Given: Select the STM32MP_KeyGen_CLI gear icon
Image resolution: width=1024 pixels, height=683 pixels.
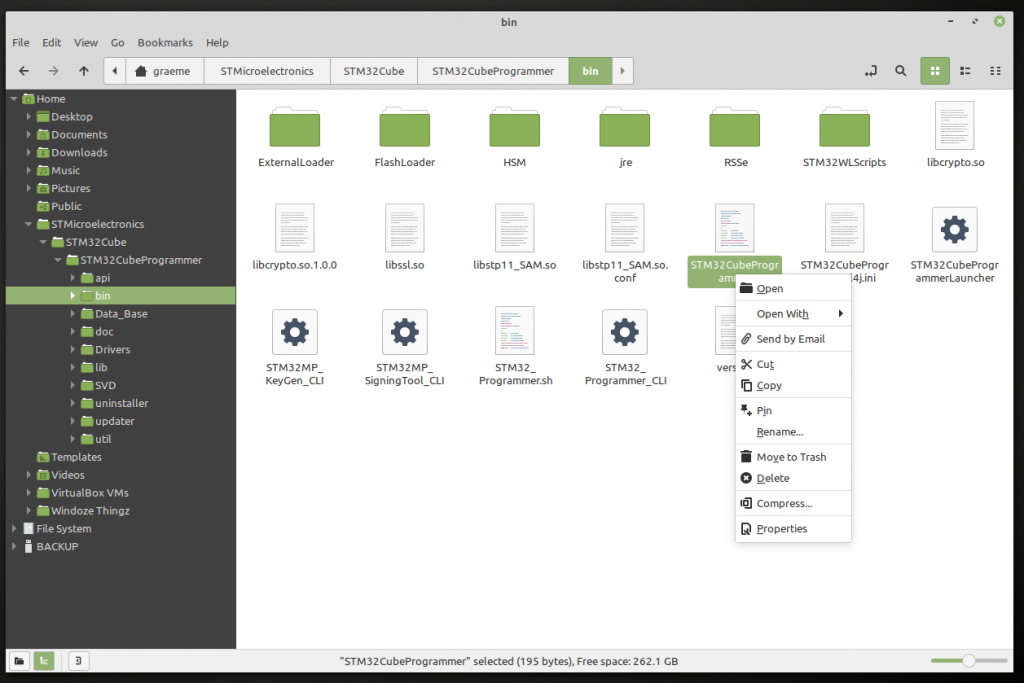Looking at the screenshot, I should [294, 331].
